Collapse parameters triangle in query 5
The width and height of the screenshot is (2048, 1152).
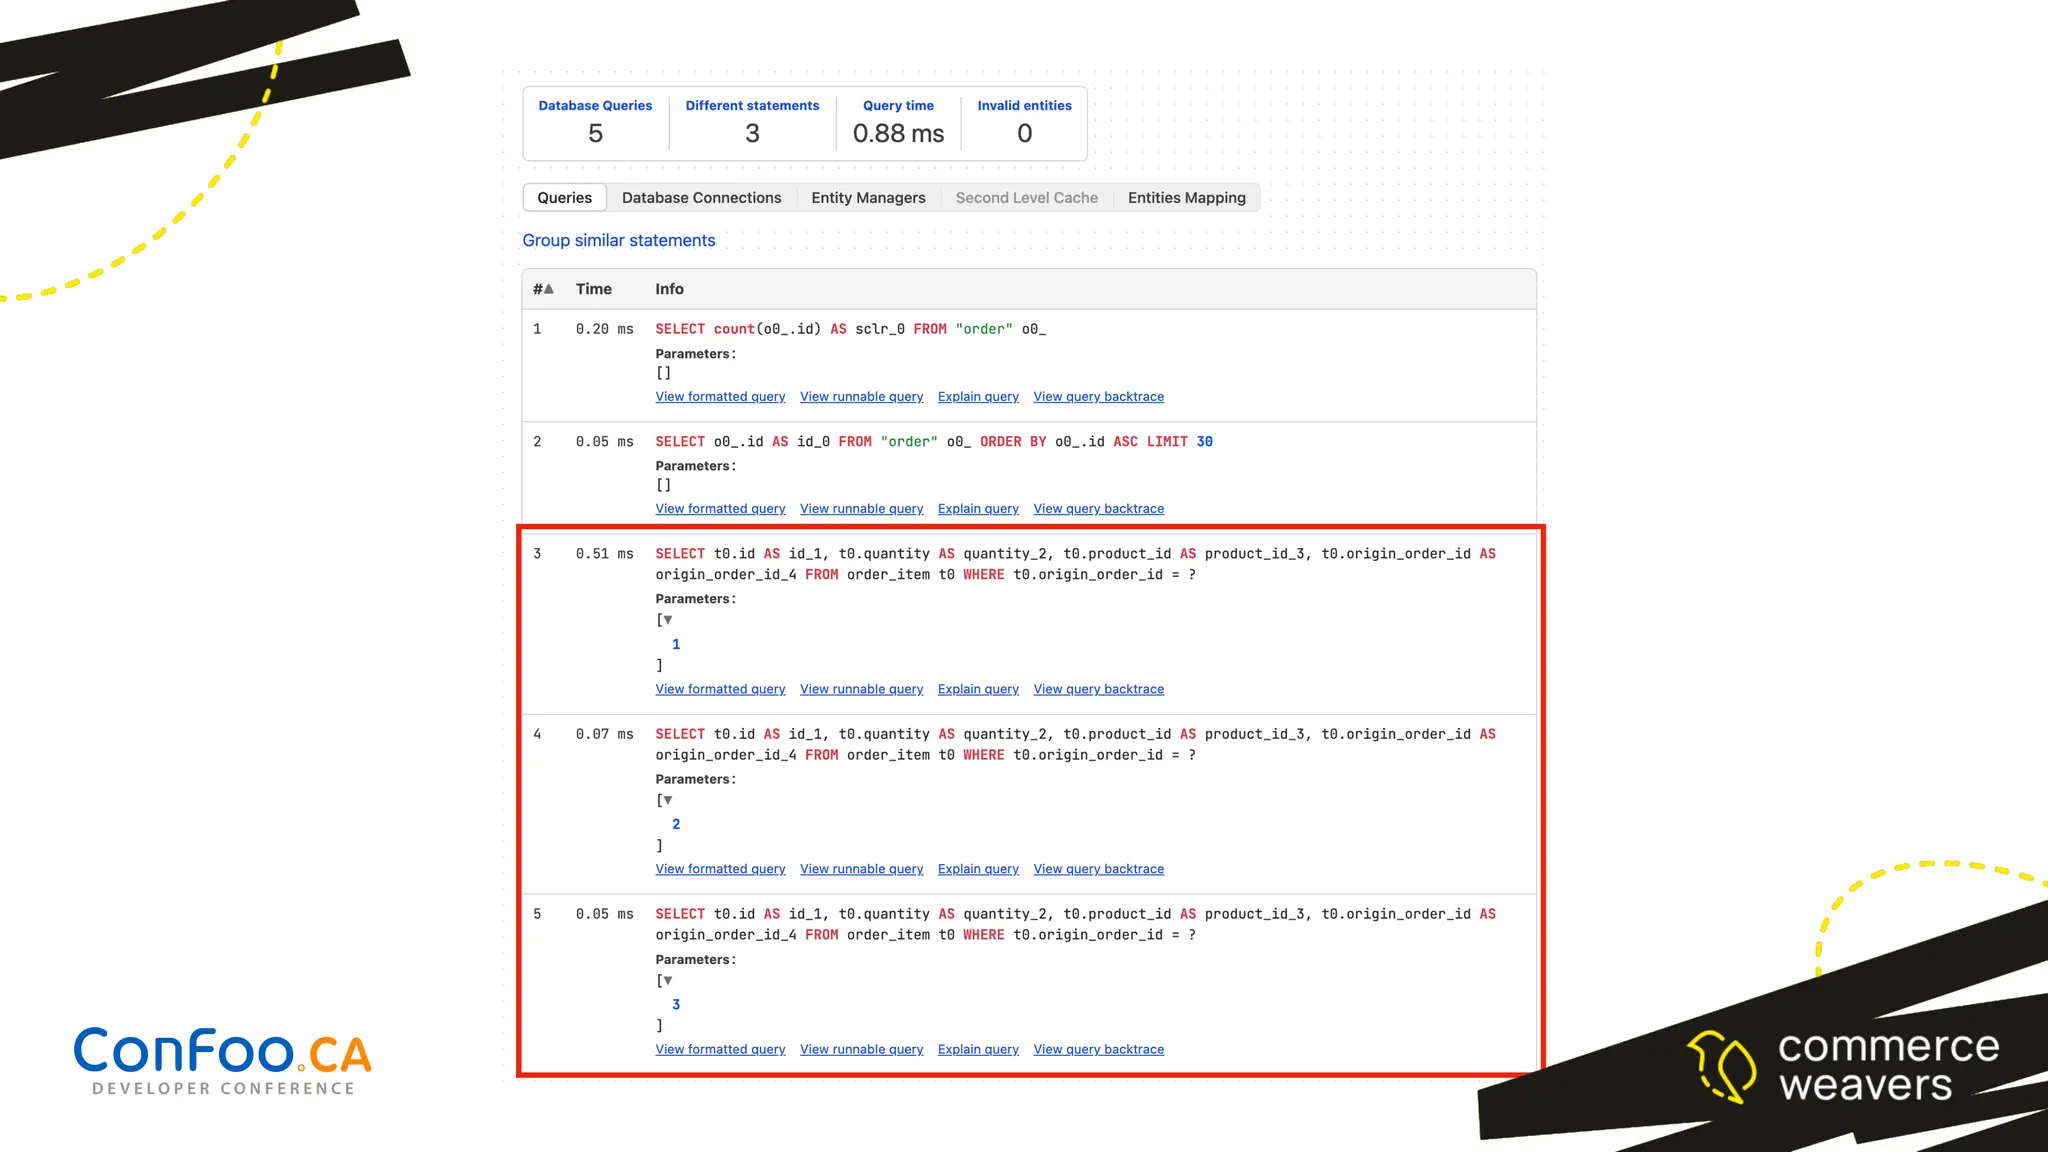point(668,980)
